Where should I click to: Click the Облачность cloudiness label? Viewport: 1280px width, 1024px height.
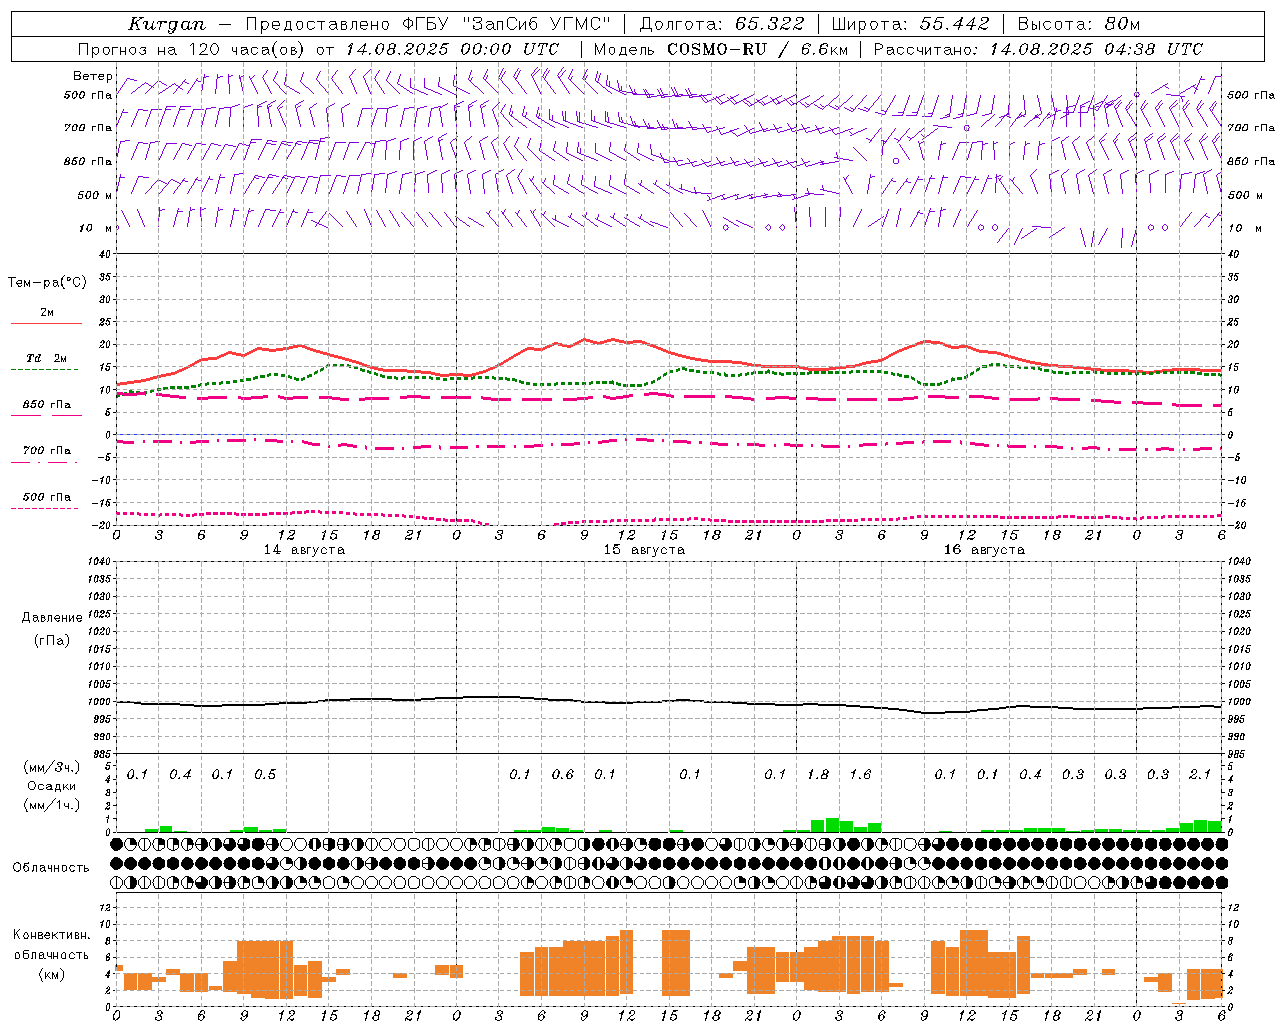[51, 867]
